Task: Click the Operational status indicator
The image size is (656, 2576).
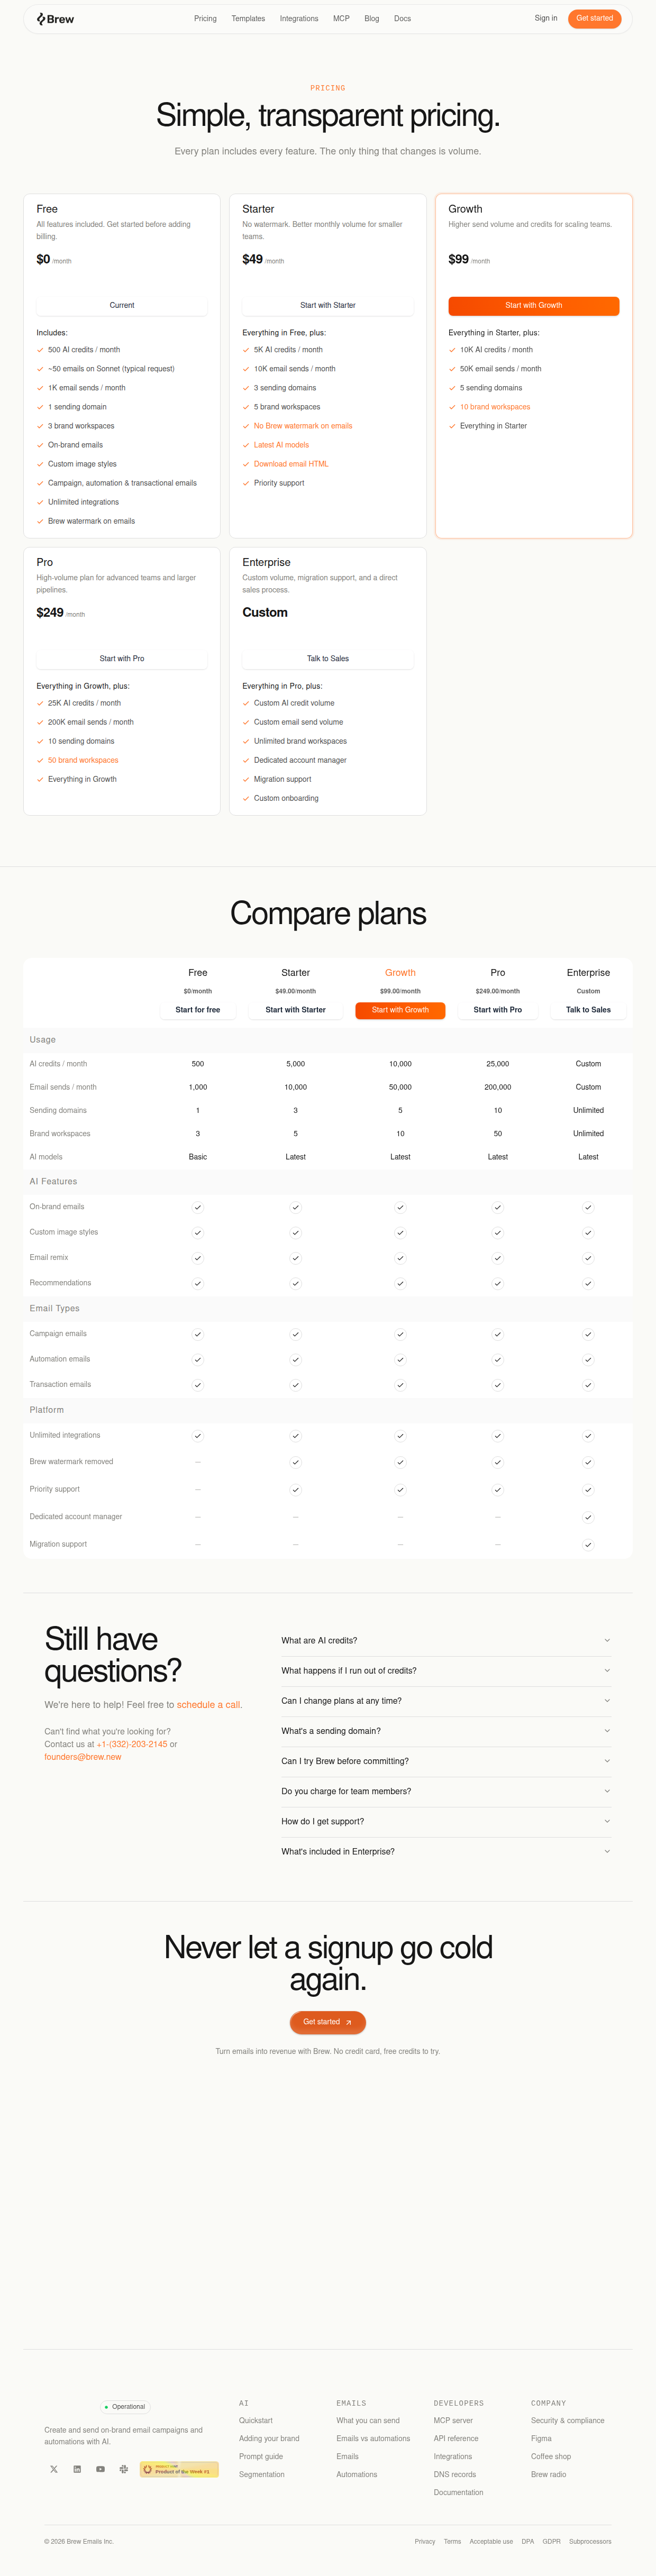Action: coord(125,2407)
